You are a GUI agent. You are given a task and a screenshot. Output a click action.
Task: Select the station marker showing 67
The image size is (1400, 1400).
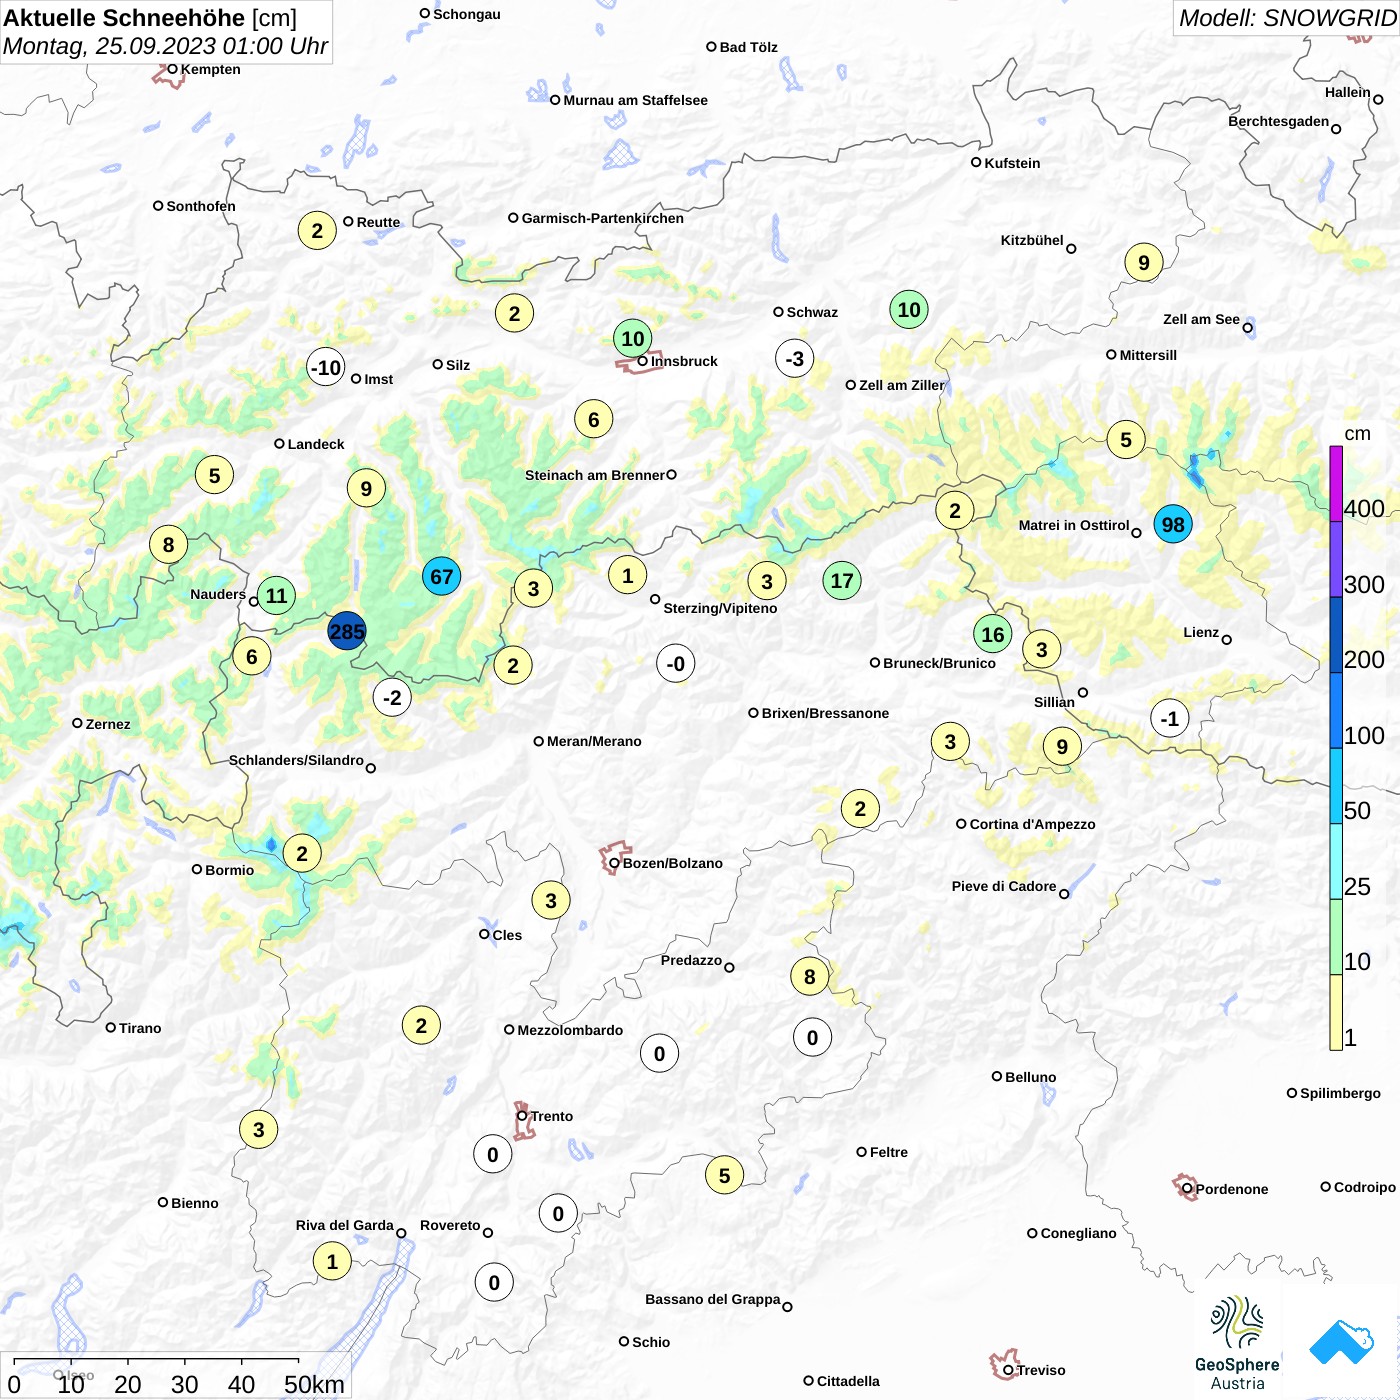441,576
